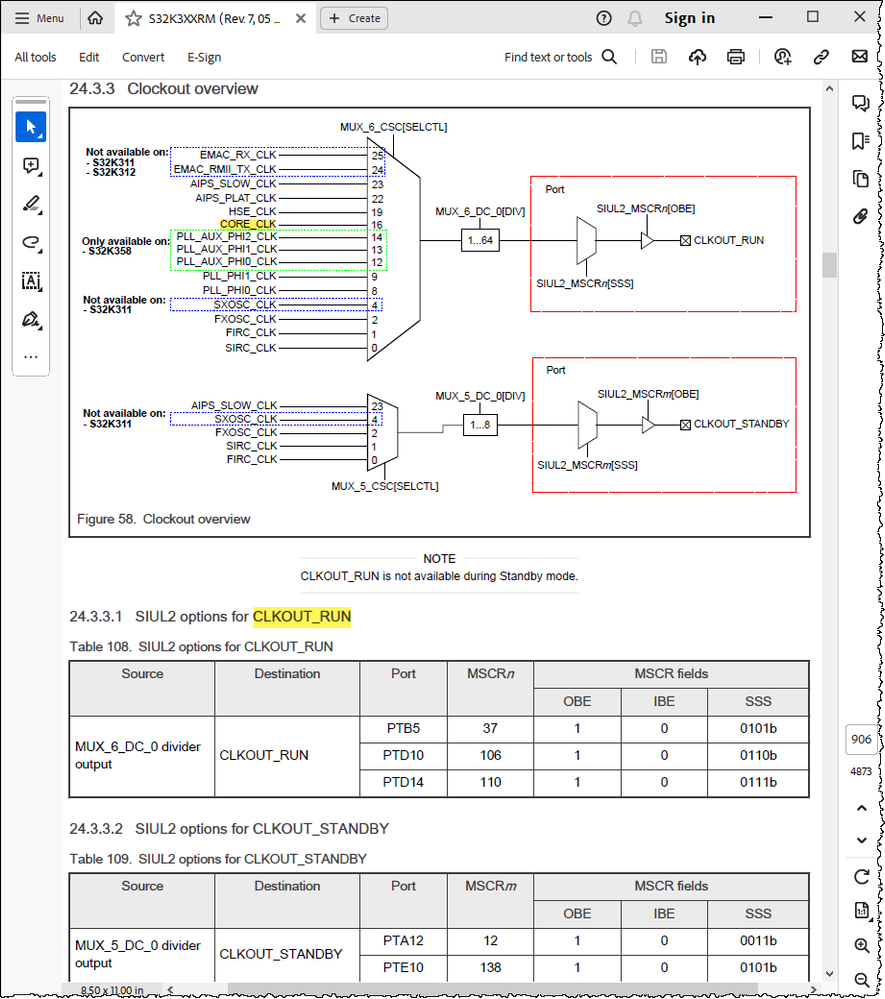The width and height of the screenshot is (885, 999).
Task: Open the Convert menu
Action: click(x=143, y=57)
